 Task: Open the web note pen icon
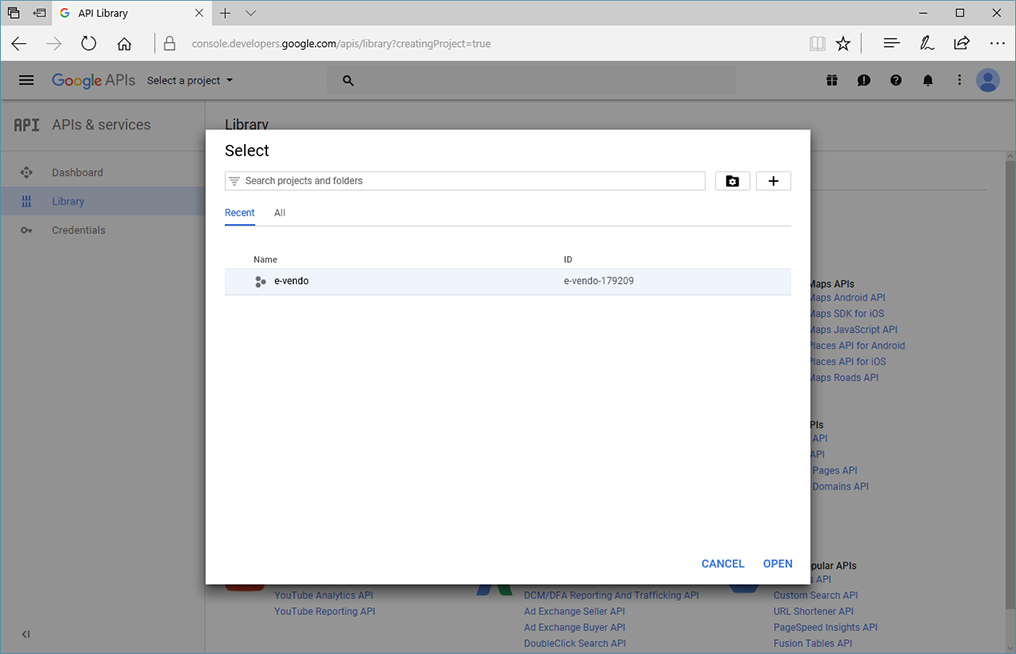tap(927, 43)
